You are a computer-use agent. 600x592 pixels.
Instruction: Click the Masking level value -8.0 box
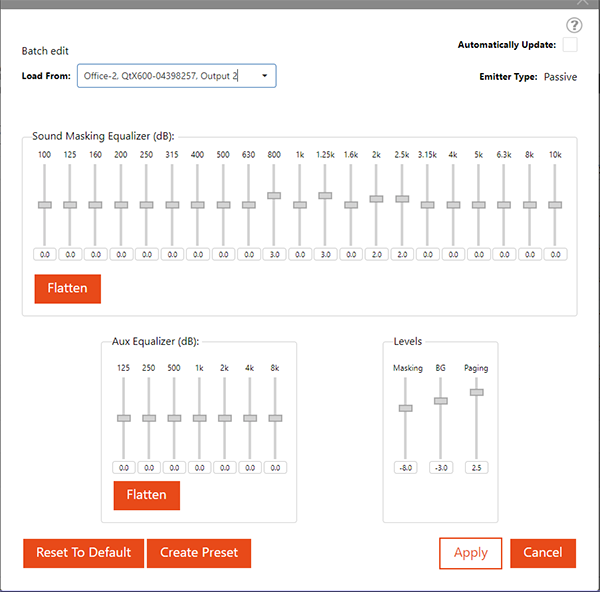tap(406, 468)
